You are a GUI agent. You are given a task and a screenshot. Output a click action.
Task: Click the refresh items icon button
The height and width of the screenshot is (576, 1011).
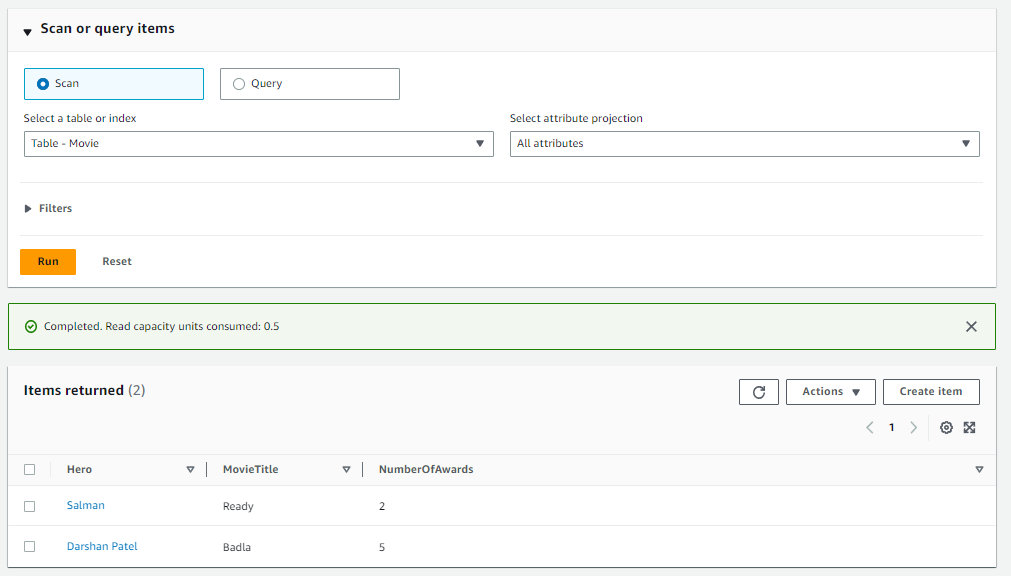(x=758, y=392)
